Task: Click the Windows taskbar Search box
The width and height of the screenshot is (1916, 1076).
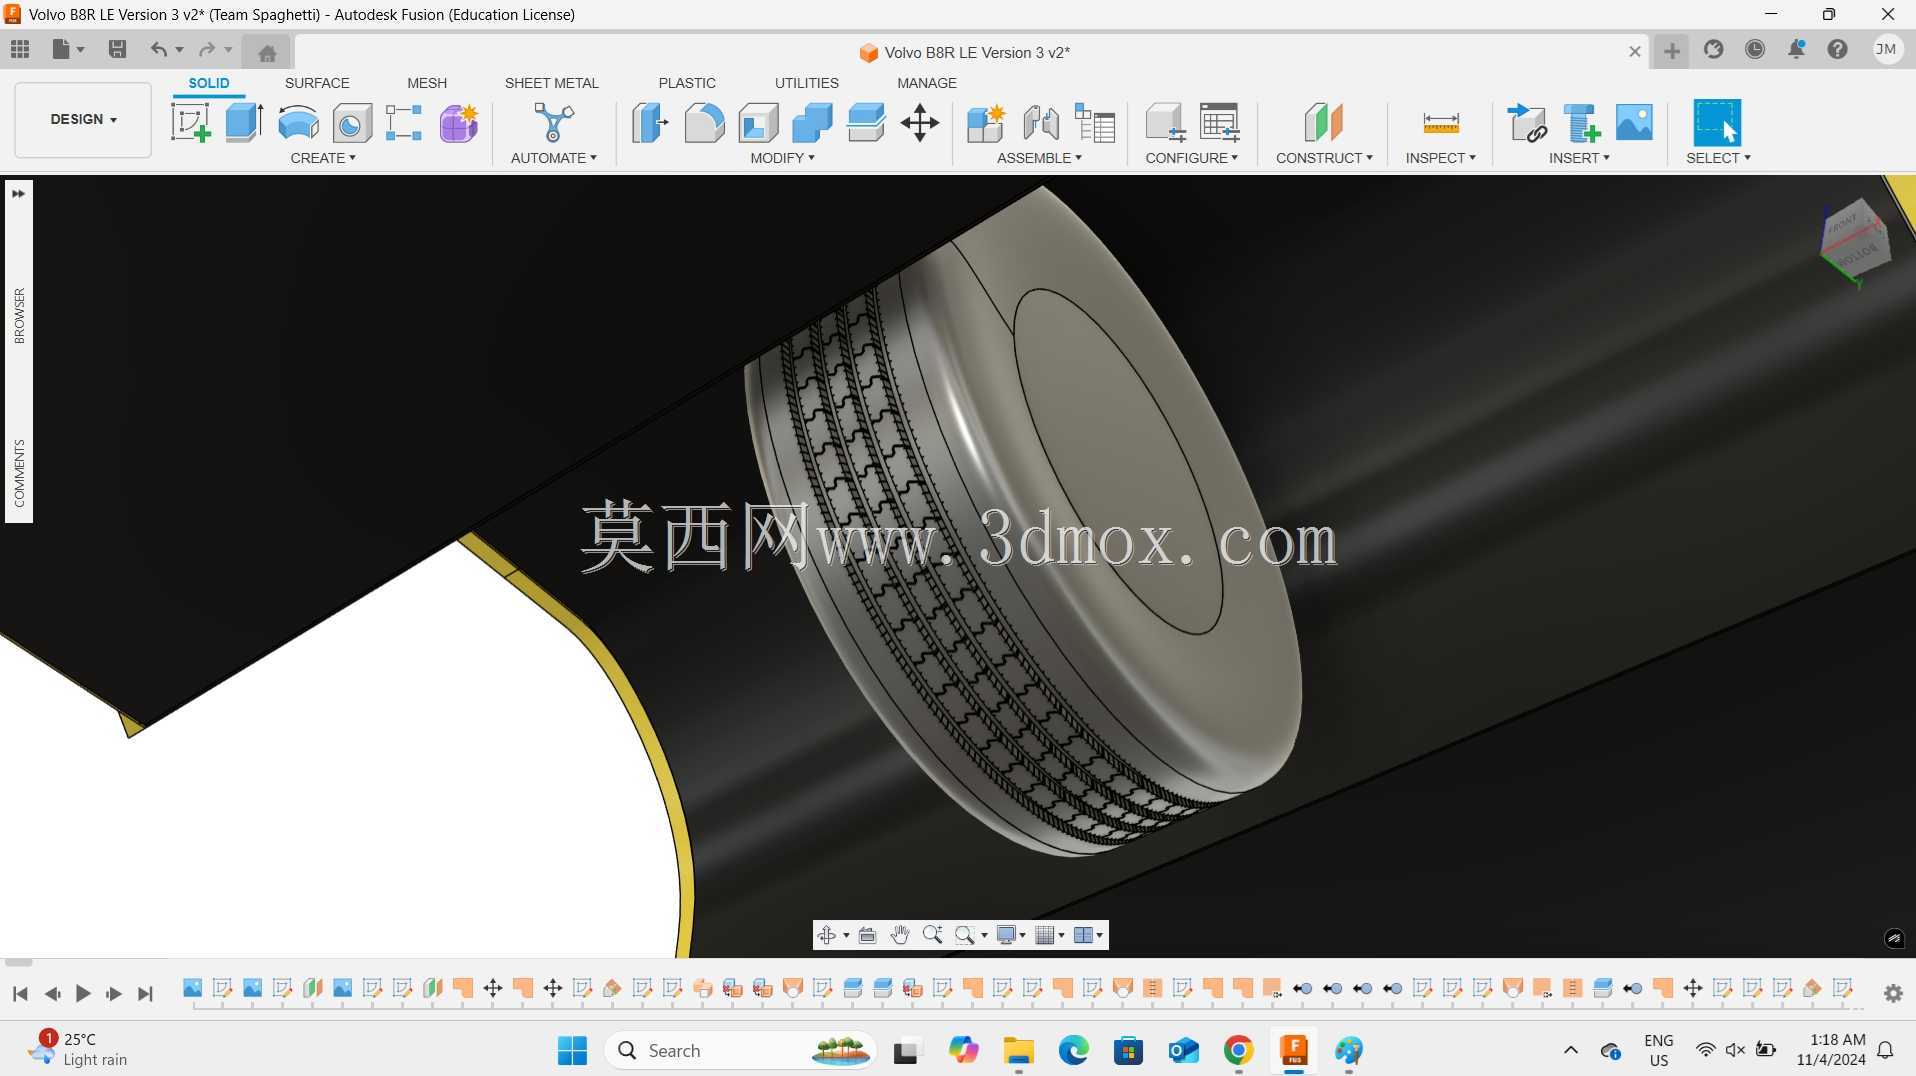Action: 741,1051
